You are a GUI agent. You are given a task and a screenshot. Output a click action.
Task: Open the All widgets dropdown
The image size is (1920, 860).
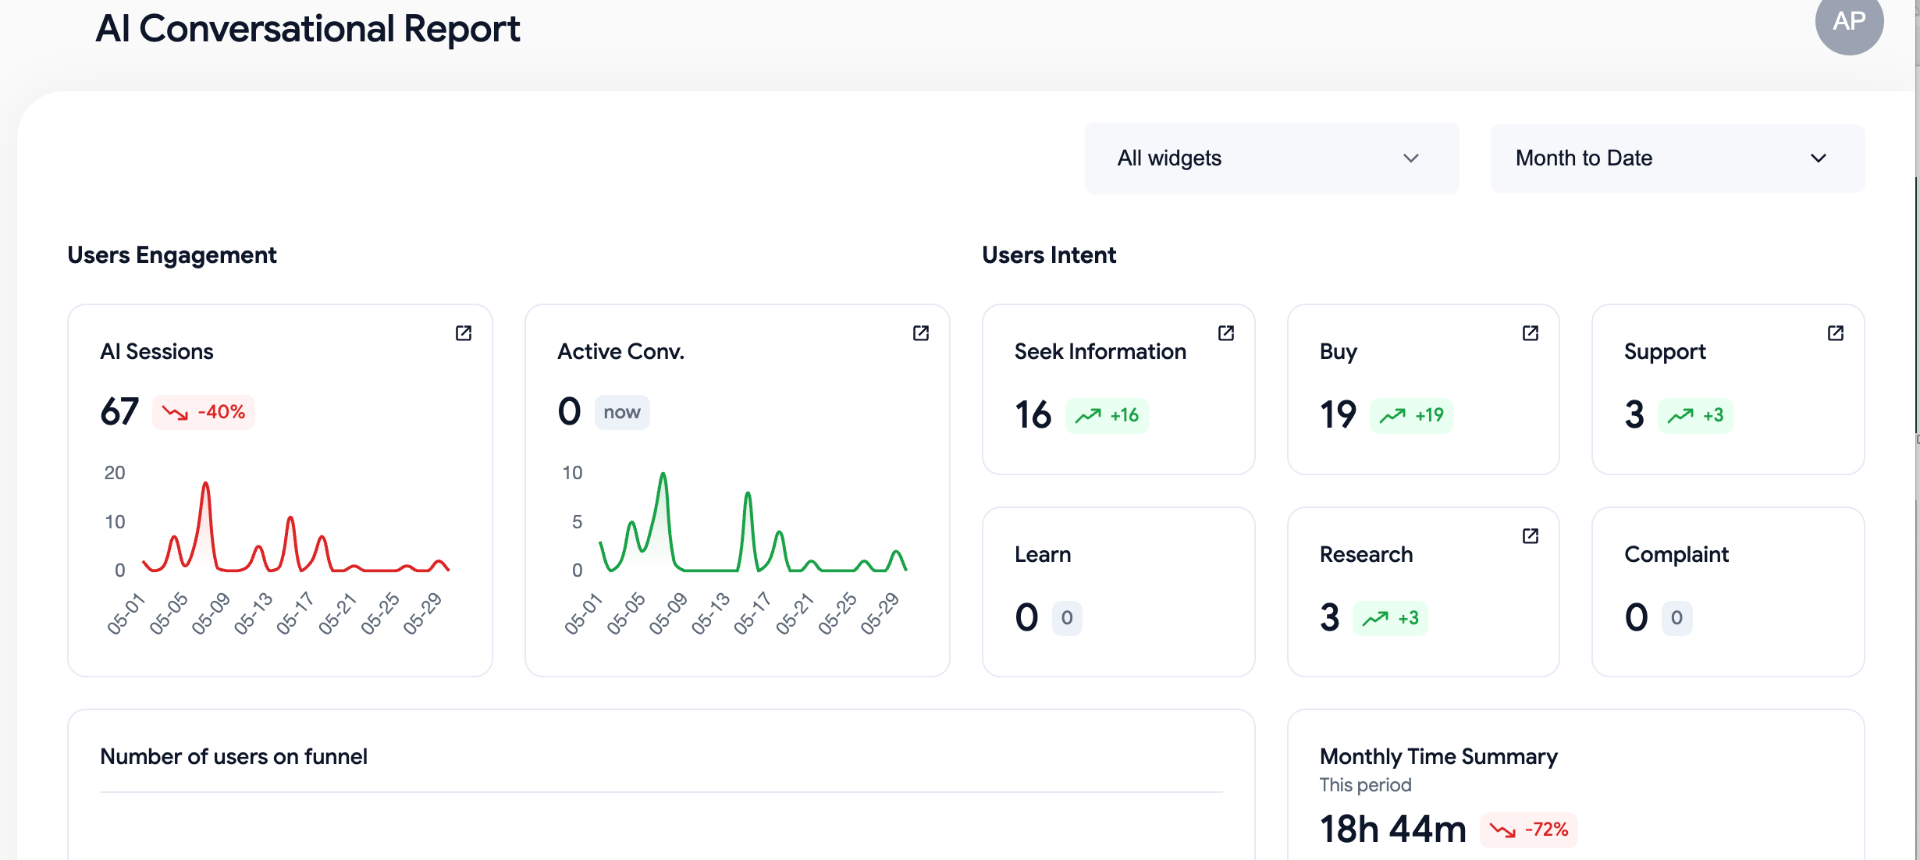point(1272,158)
